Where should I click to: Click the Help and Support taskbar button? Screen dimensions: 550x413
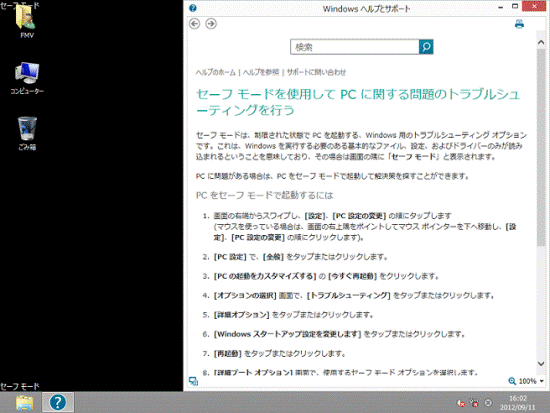tap(58, 402)
